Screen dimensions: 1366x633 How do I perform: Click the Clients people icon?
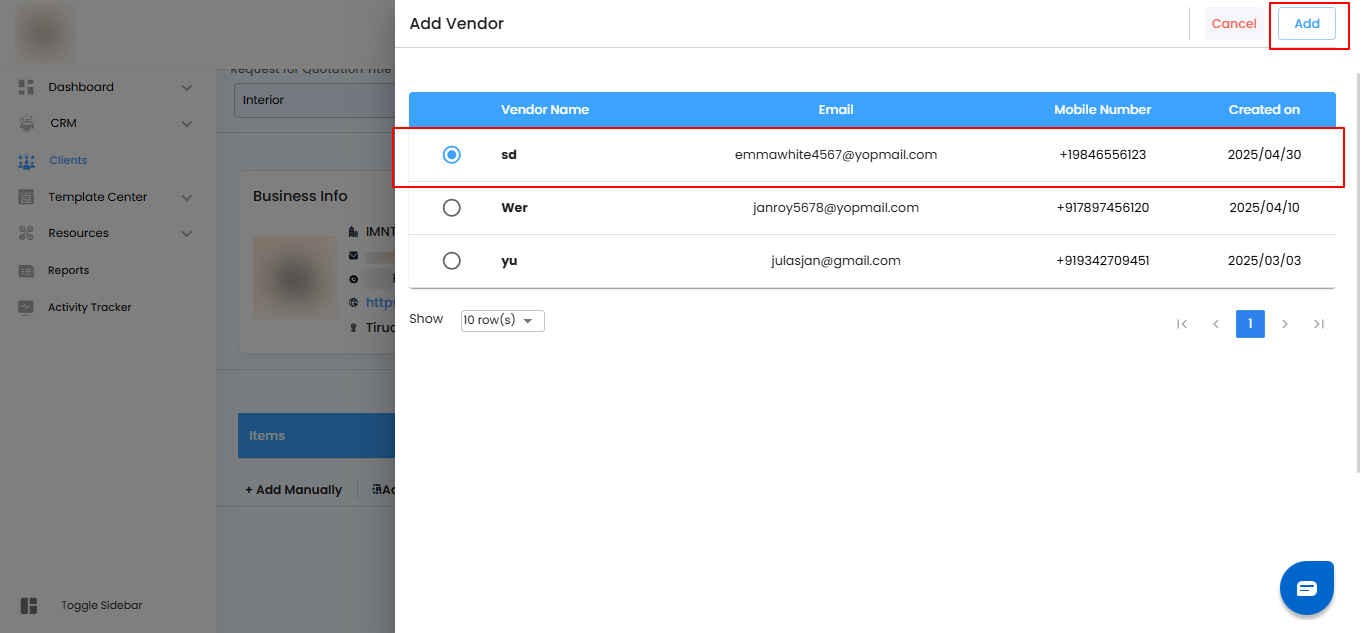[27, 160]
